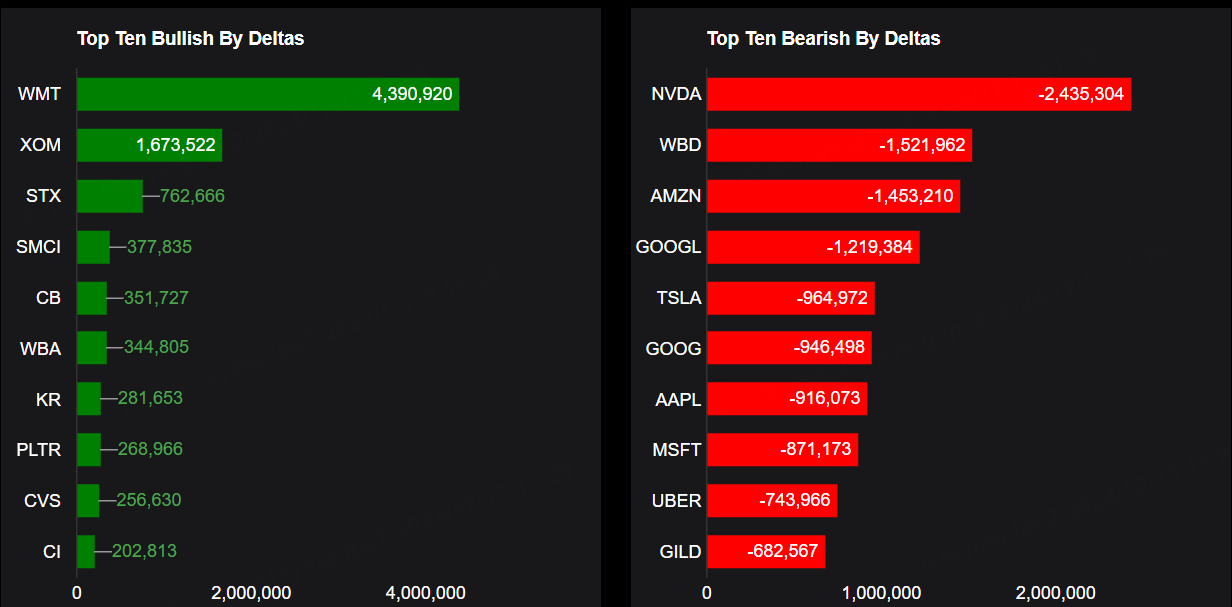This screenshot has width=1232, height=607.
Task: Click the SMCI green bar
Action: pyautogui.click(x=93, y=247)
